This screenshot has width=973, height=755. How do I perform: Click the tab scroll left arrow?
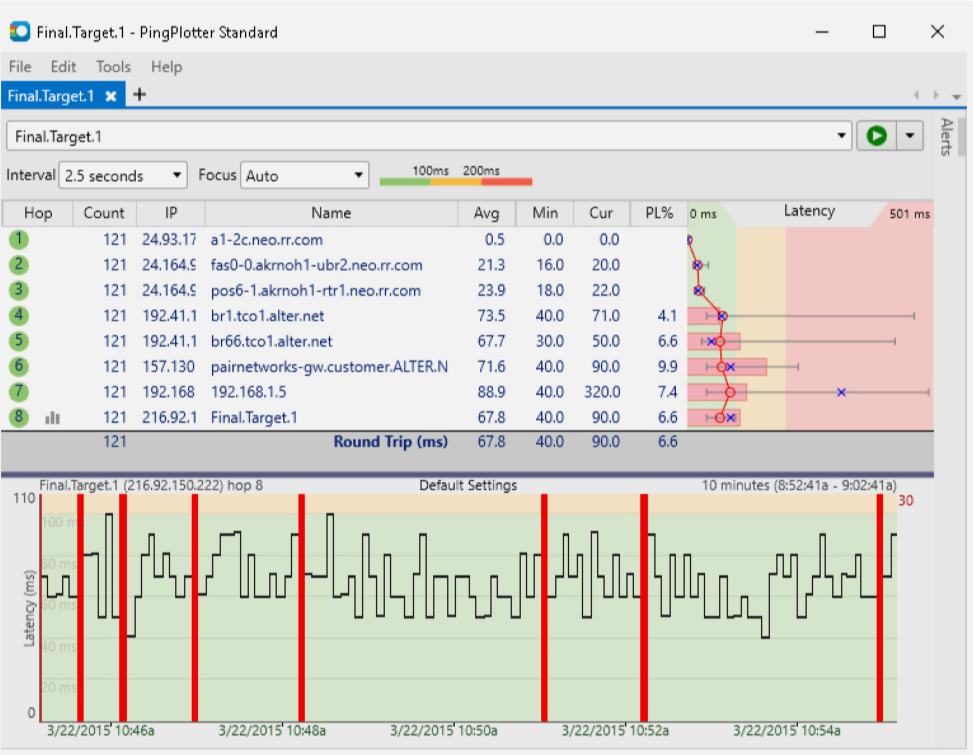coord(917,95)
